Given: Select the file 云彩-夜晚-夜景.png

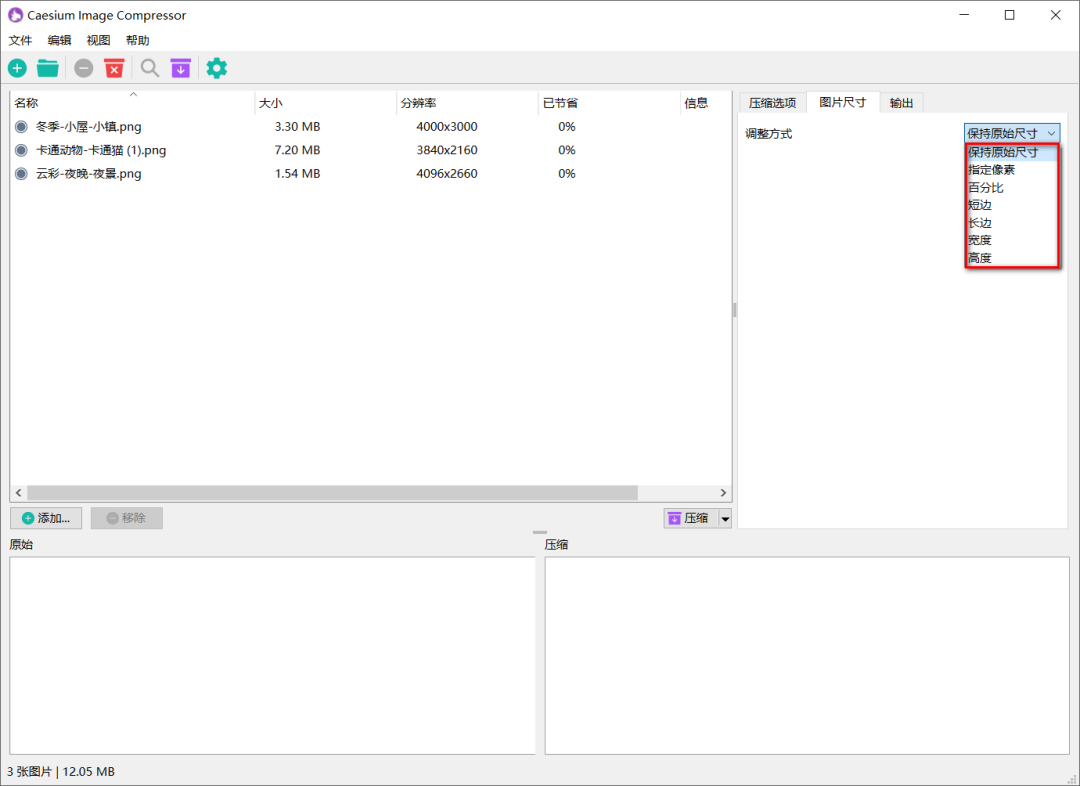Looking at the screenshot, I should (x=88, y=174).
